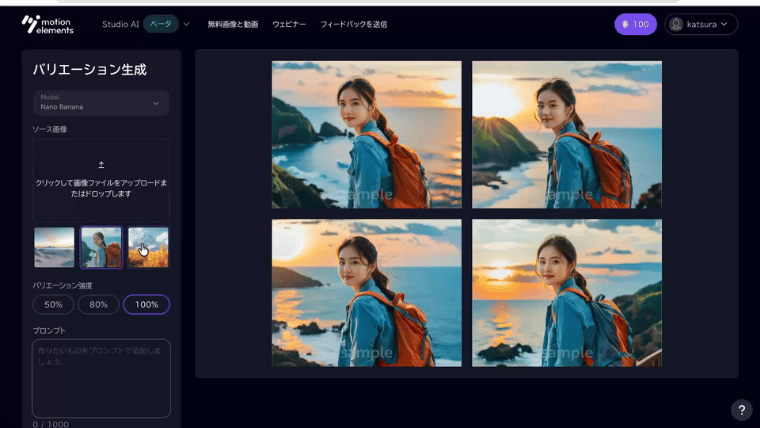Click the katsura user avatar icon
This screenshot has height=428, width=760.
pos(677,24)
